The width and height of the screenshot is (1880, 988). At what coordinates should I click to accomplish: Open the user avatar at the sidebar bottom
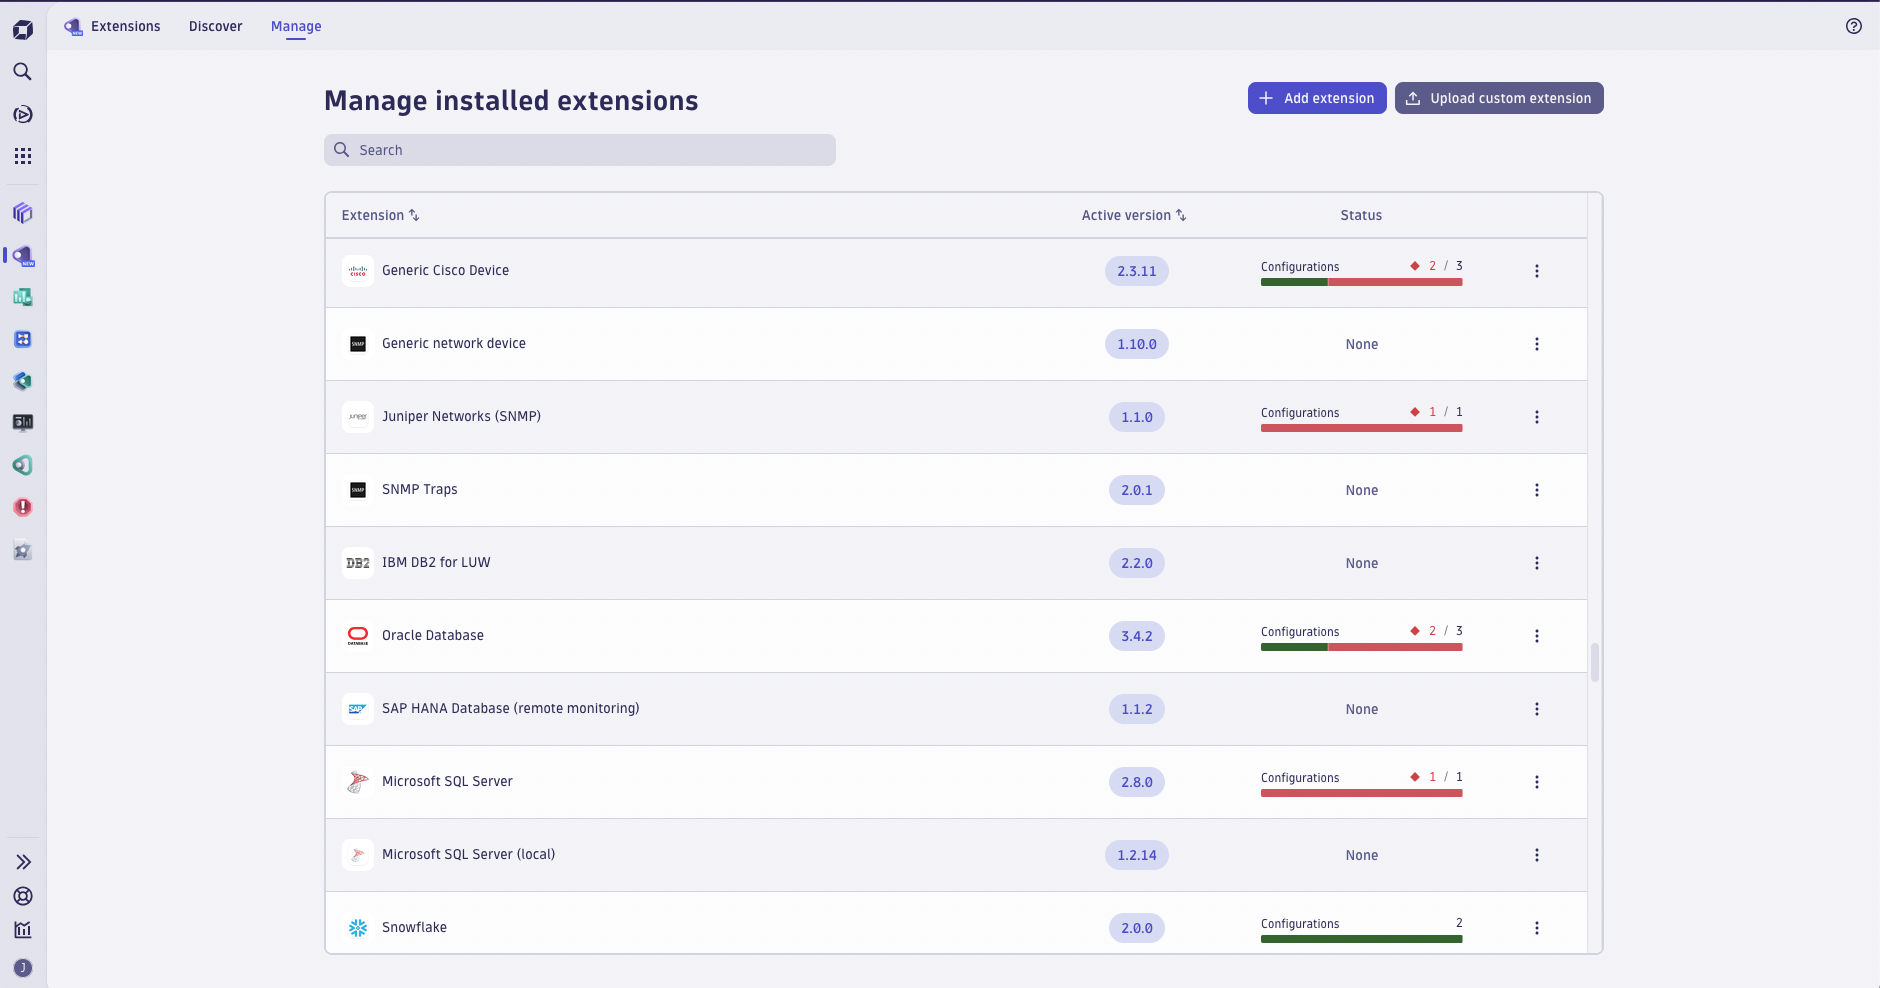[x=23, y=968]
